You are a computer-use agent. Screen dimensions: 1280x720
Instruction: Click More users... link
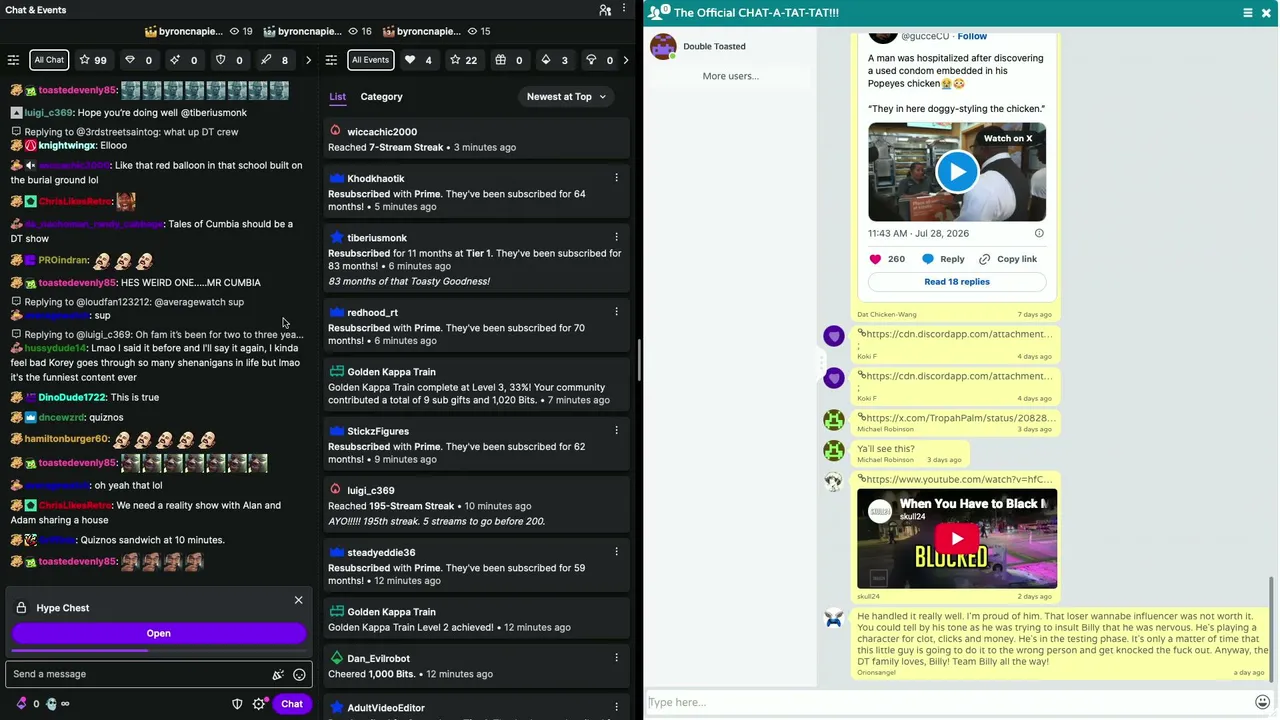730,76
